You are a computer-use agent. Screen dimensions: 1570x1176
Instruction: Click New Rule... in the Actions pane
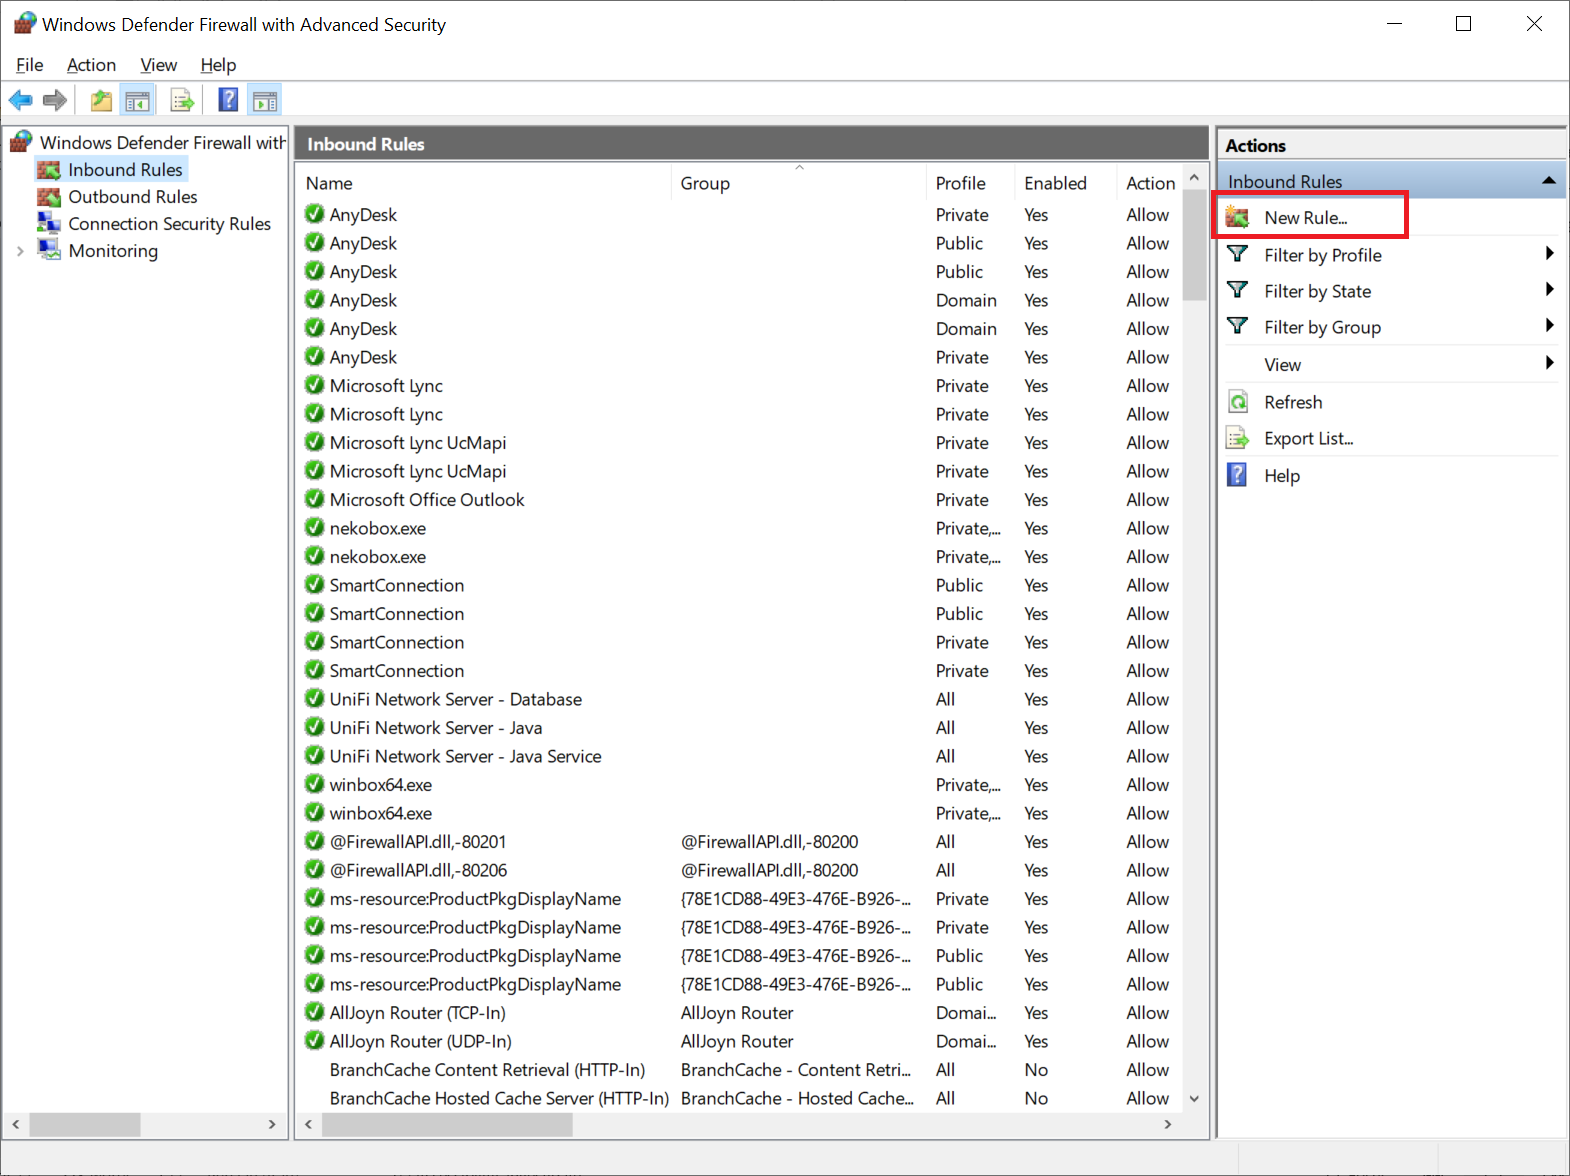click(1305, 218)
